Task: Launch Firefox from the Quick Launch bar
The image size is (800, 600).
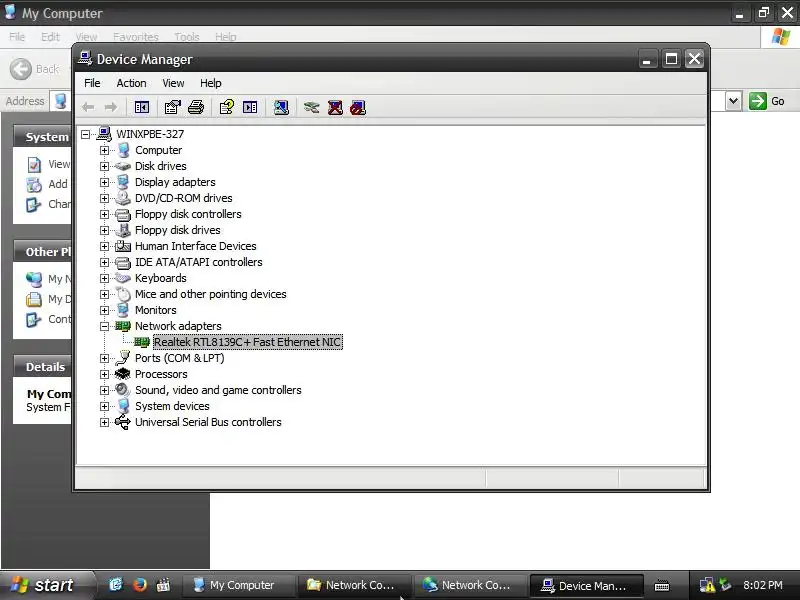Action: point(139,584)
